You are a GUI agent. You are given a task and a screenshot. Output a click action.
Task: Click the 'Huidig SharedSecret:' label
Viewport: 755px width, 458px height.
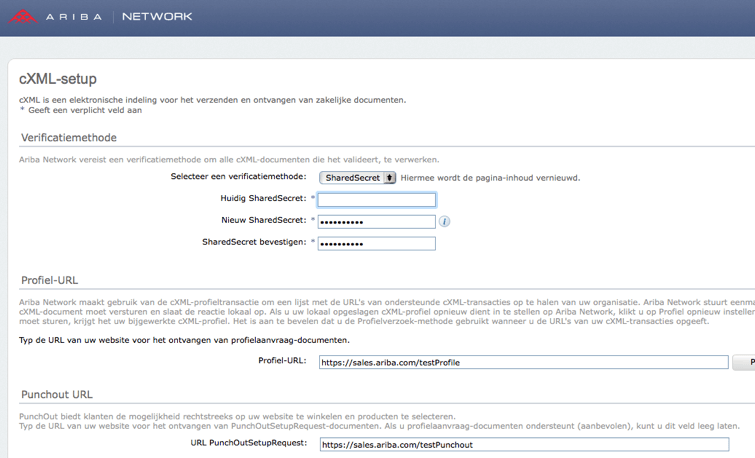(x=263, y=198)
